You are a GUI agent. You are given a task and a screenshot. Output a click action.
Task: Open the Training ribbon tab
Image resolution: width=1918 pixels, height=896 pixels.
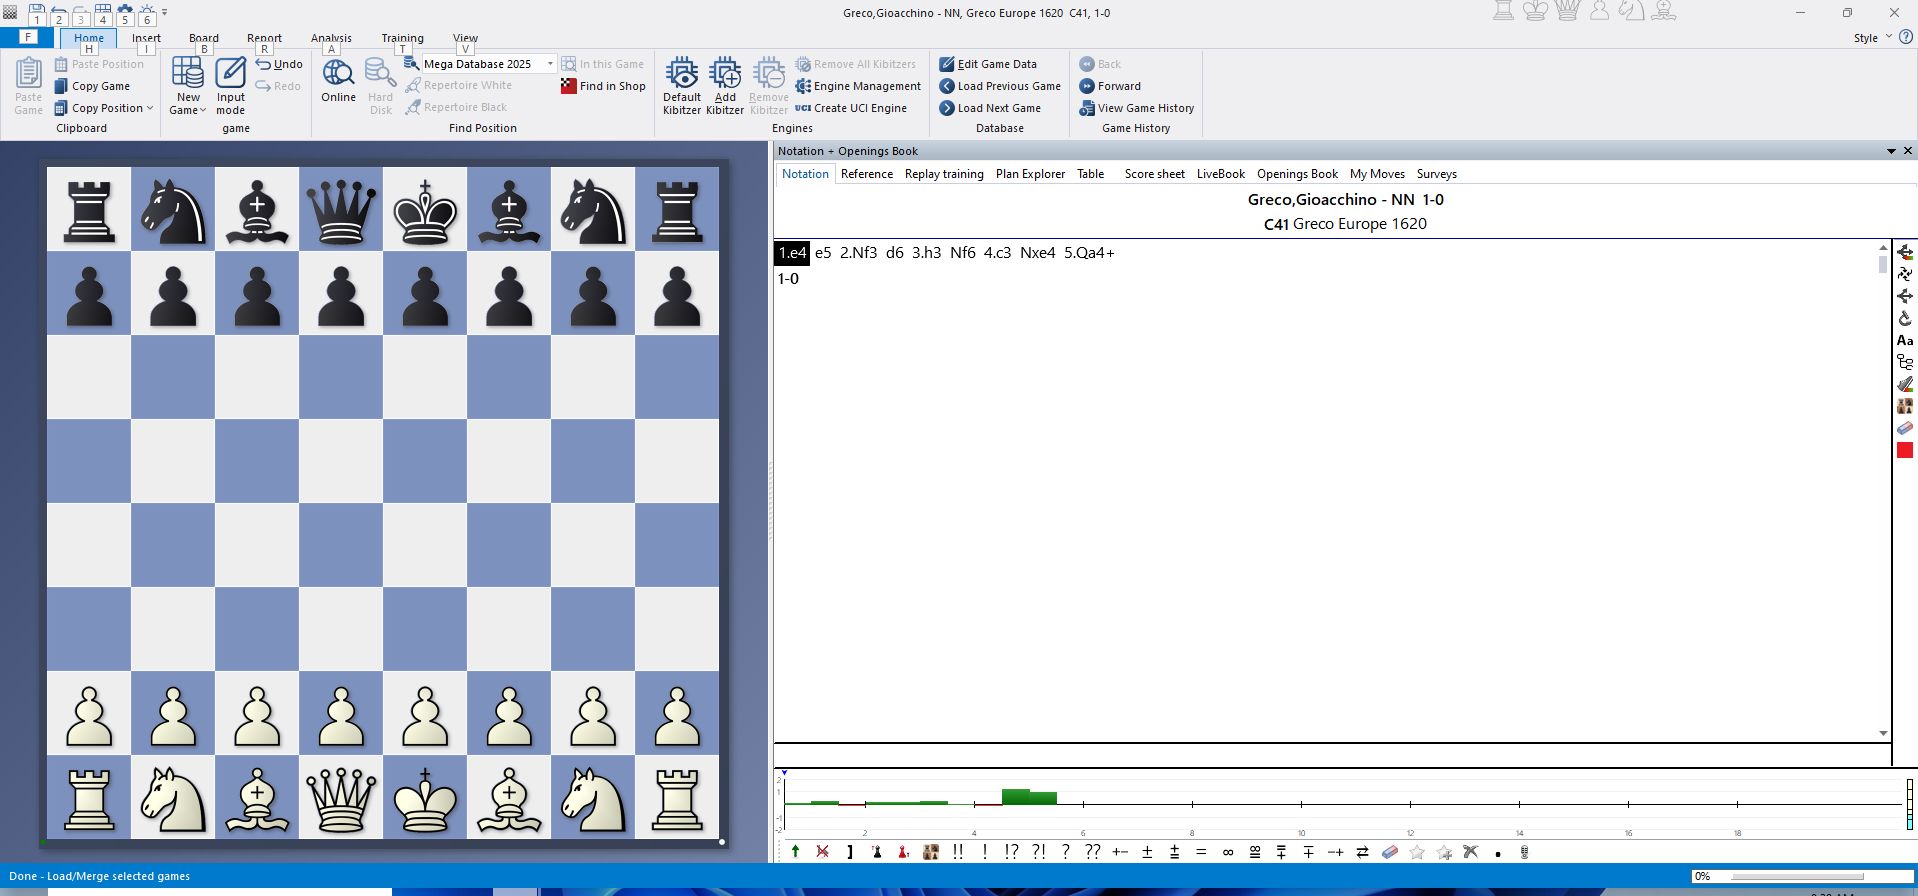click(402, 38)
